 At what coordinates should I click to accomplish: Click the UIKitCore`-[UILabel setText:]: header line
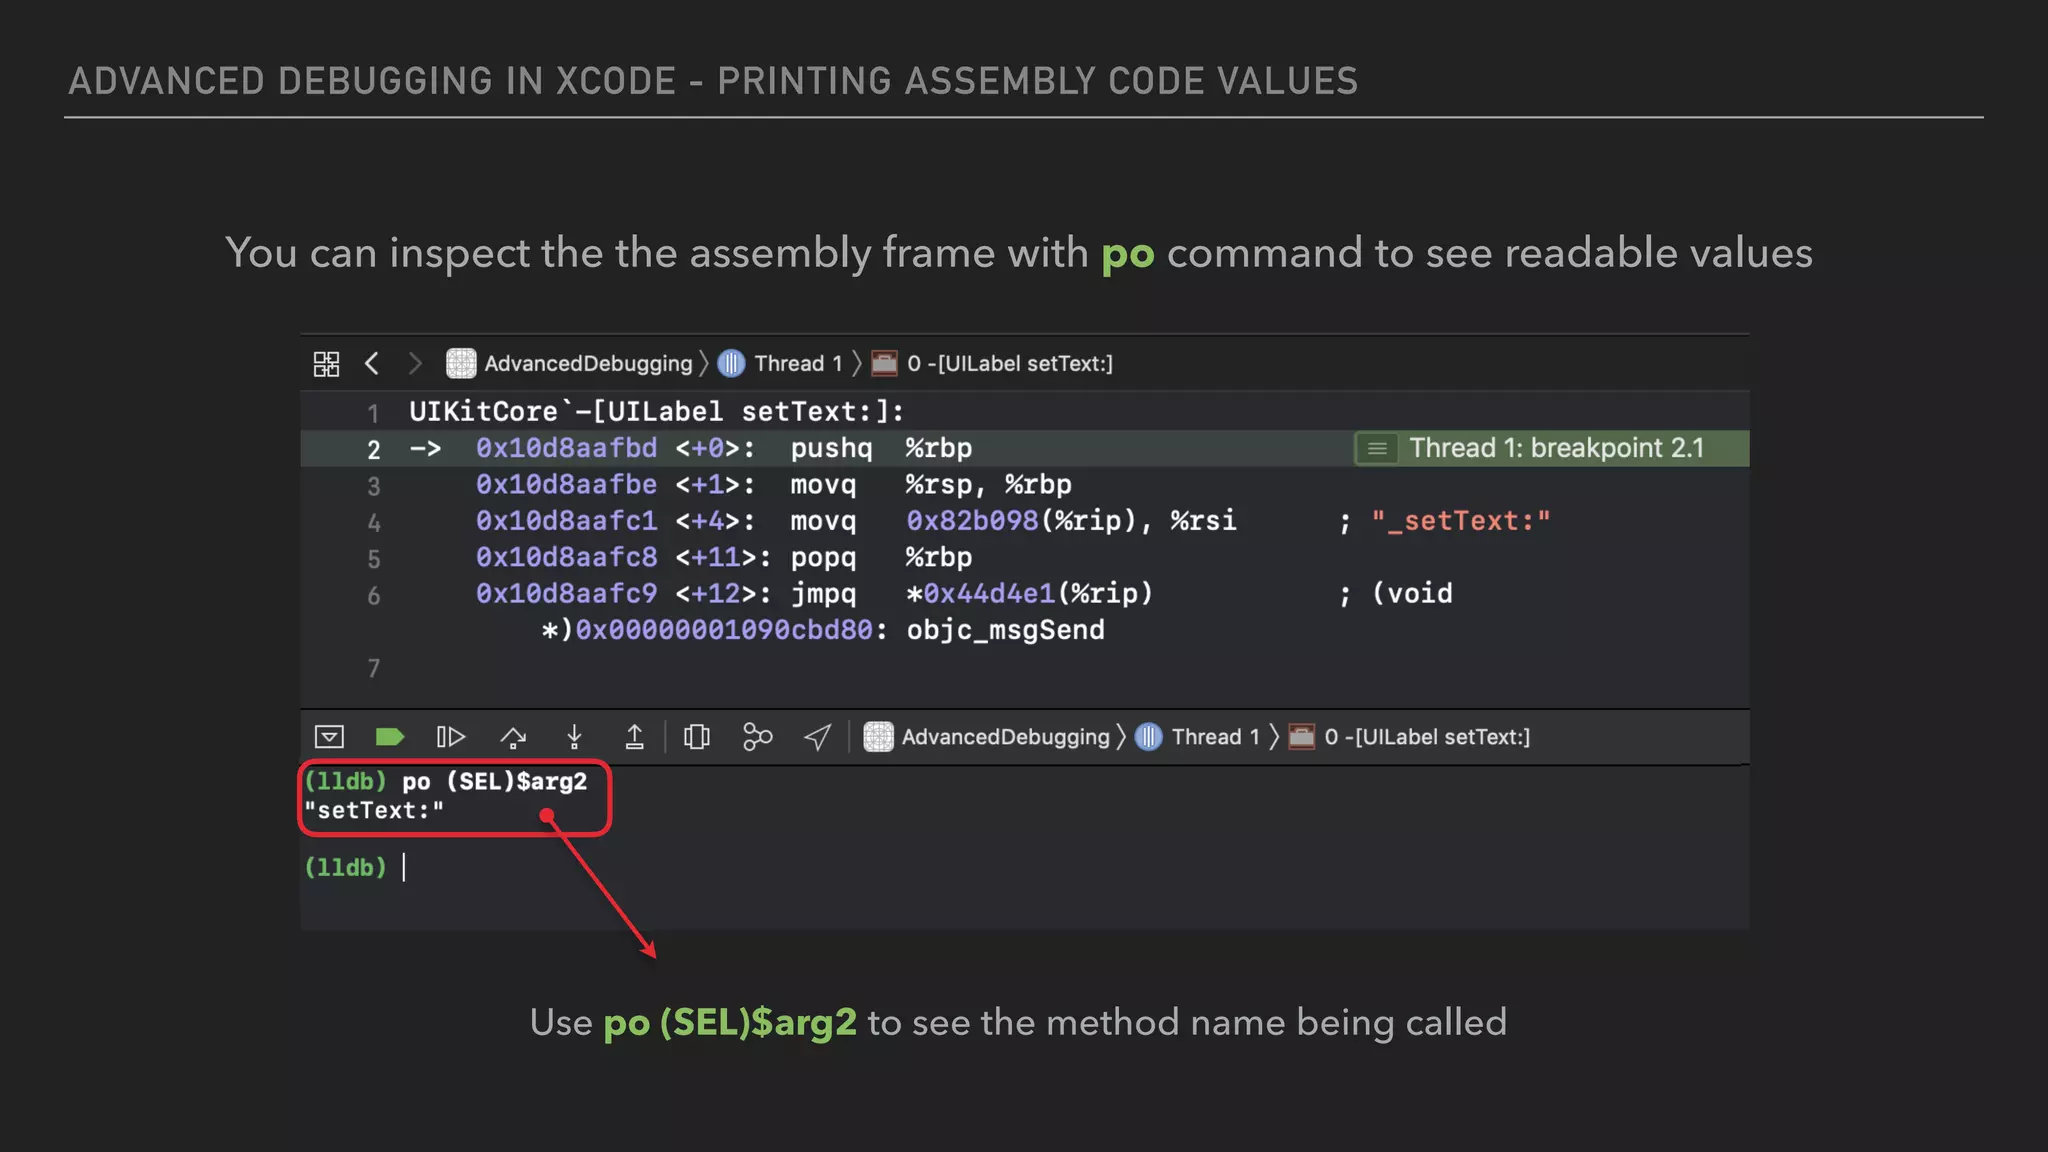pos(656,412)
